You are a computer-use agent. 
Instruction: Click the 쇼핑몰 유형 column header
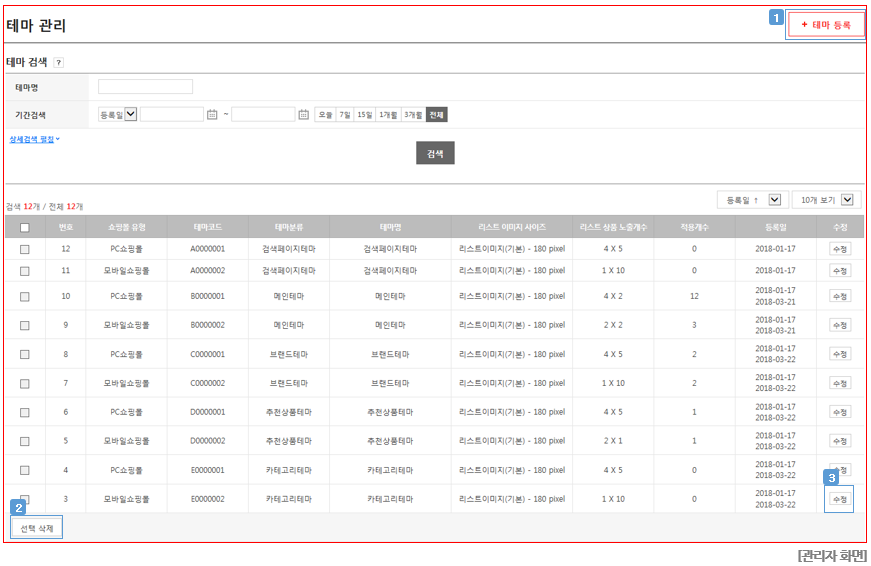(x=127, y=227)
